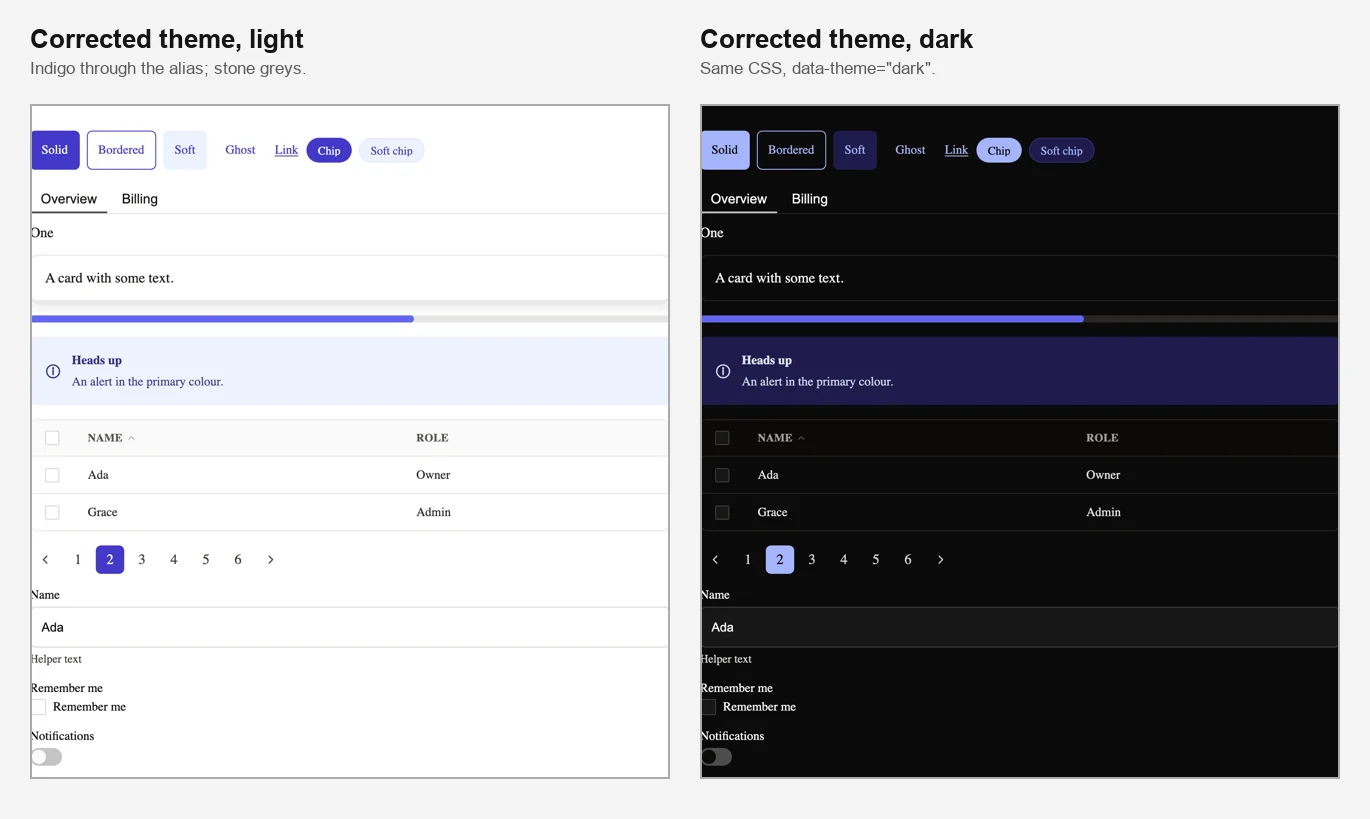Select the Ada row checkbox in light table
The image size is (1370, 819).
(52, 475)
